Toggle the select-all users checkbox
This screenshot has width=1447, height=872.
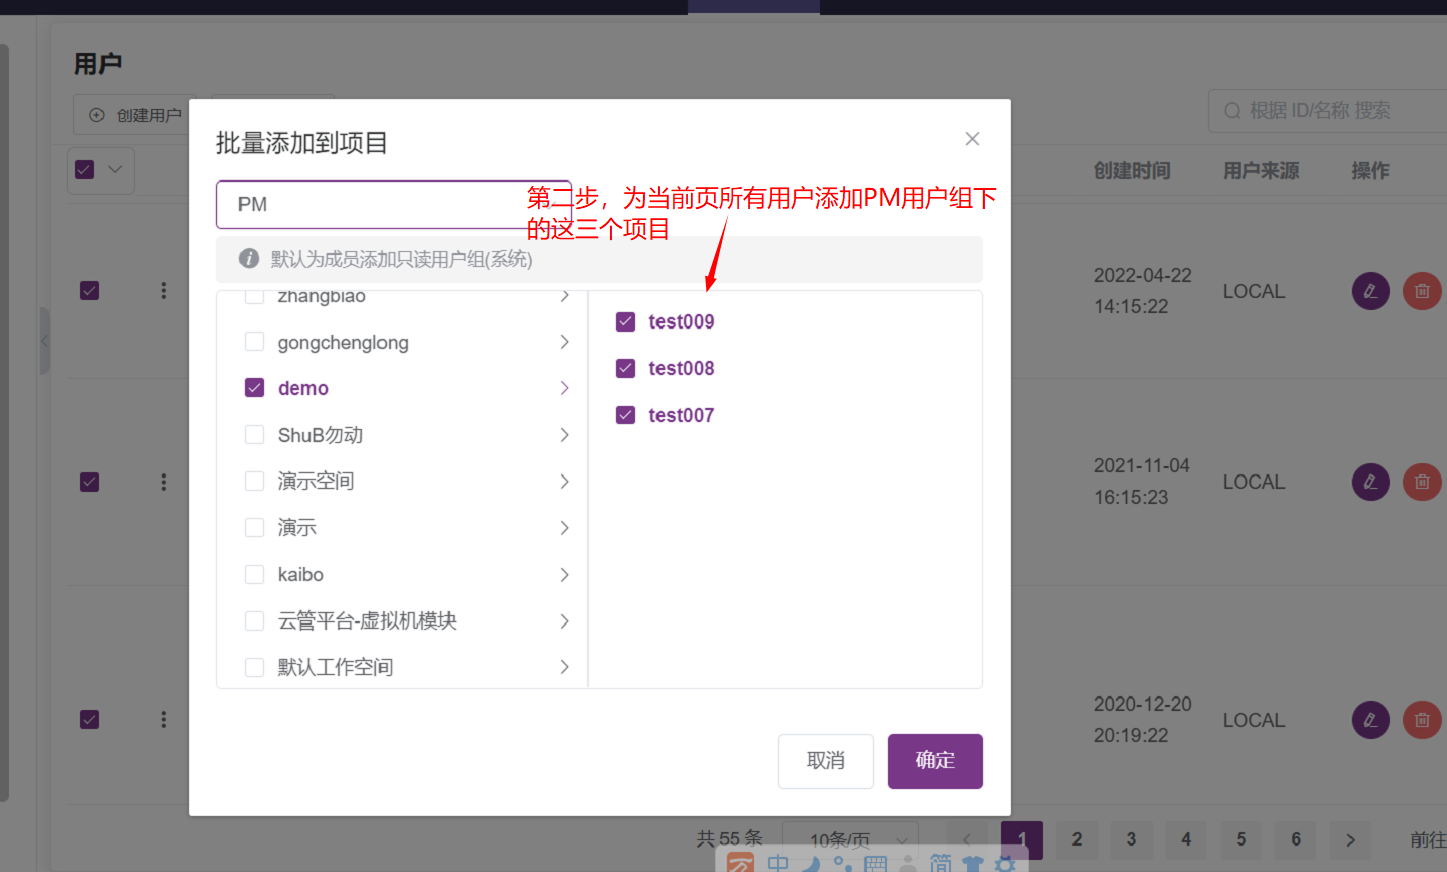point(85,170)
